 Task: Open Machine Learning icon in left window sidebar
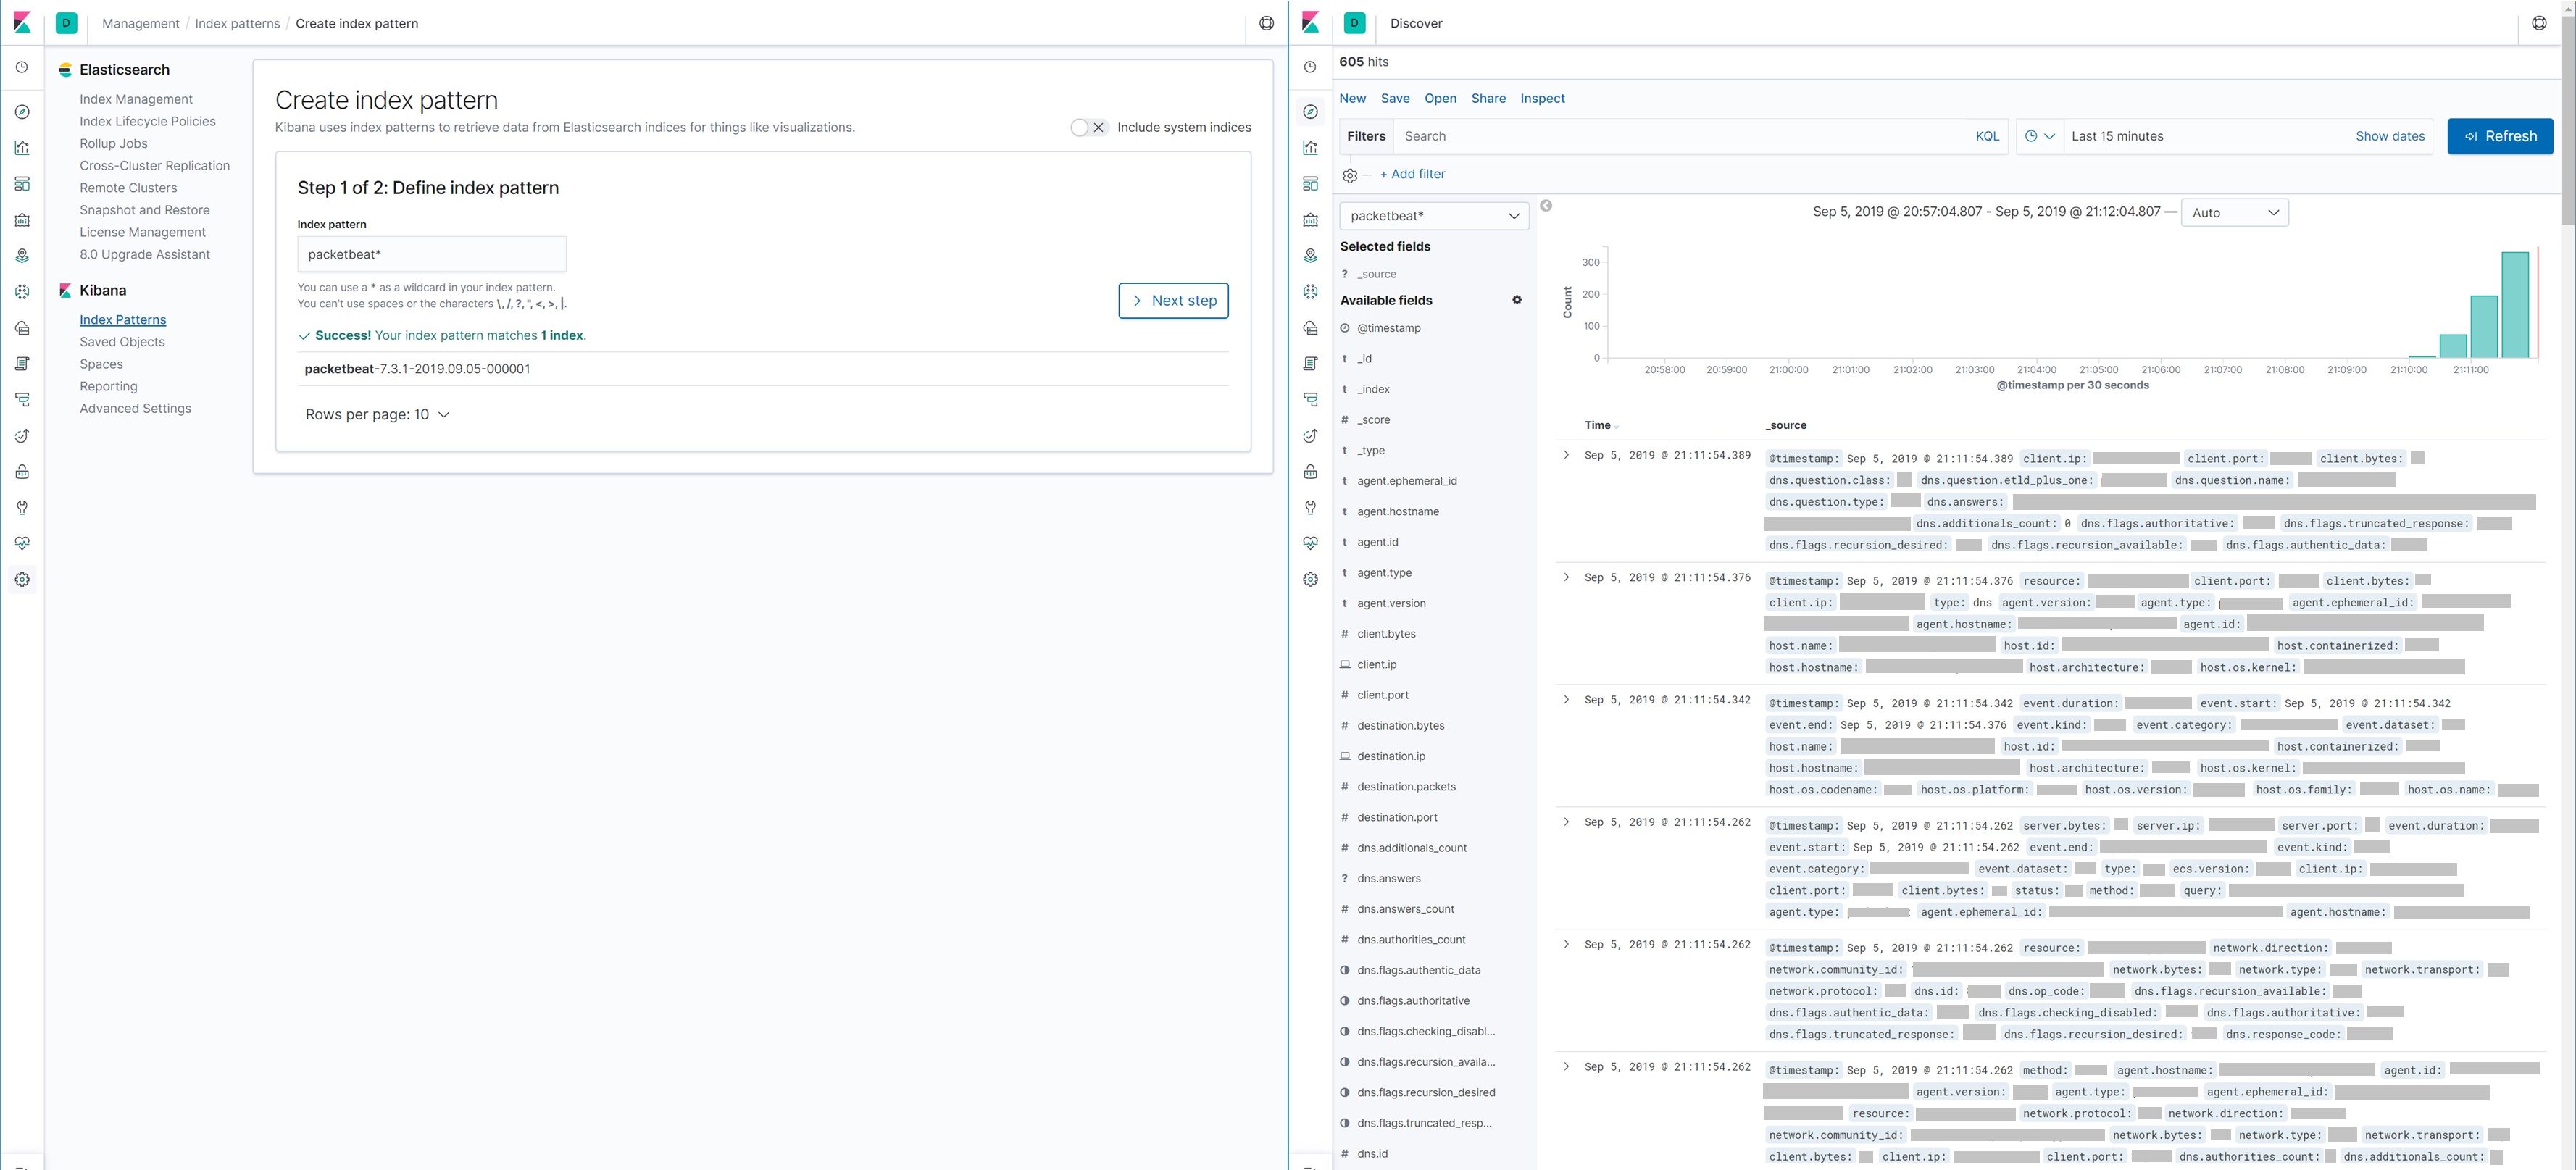click(22, 292)
